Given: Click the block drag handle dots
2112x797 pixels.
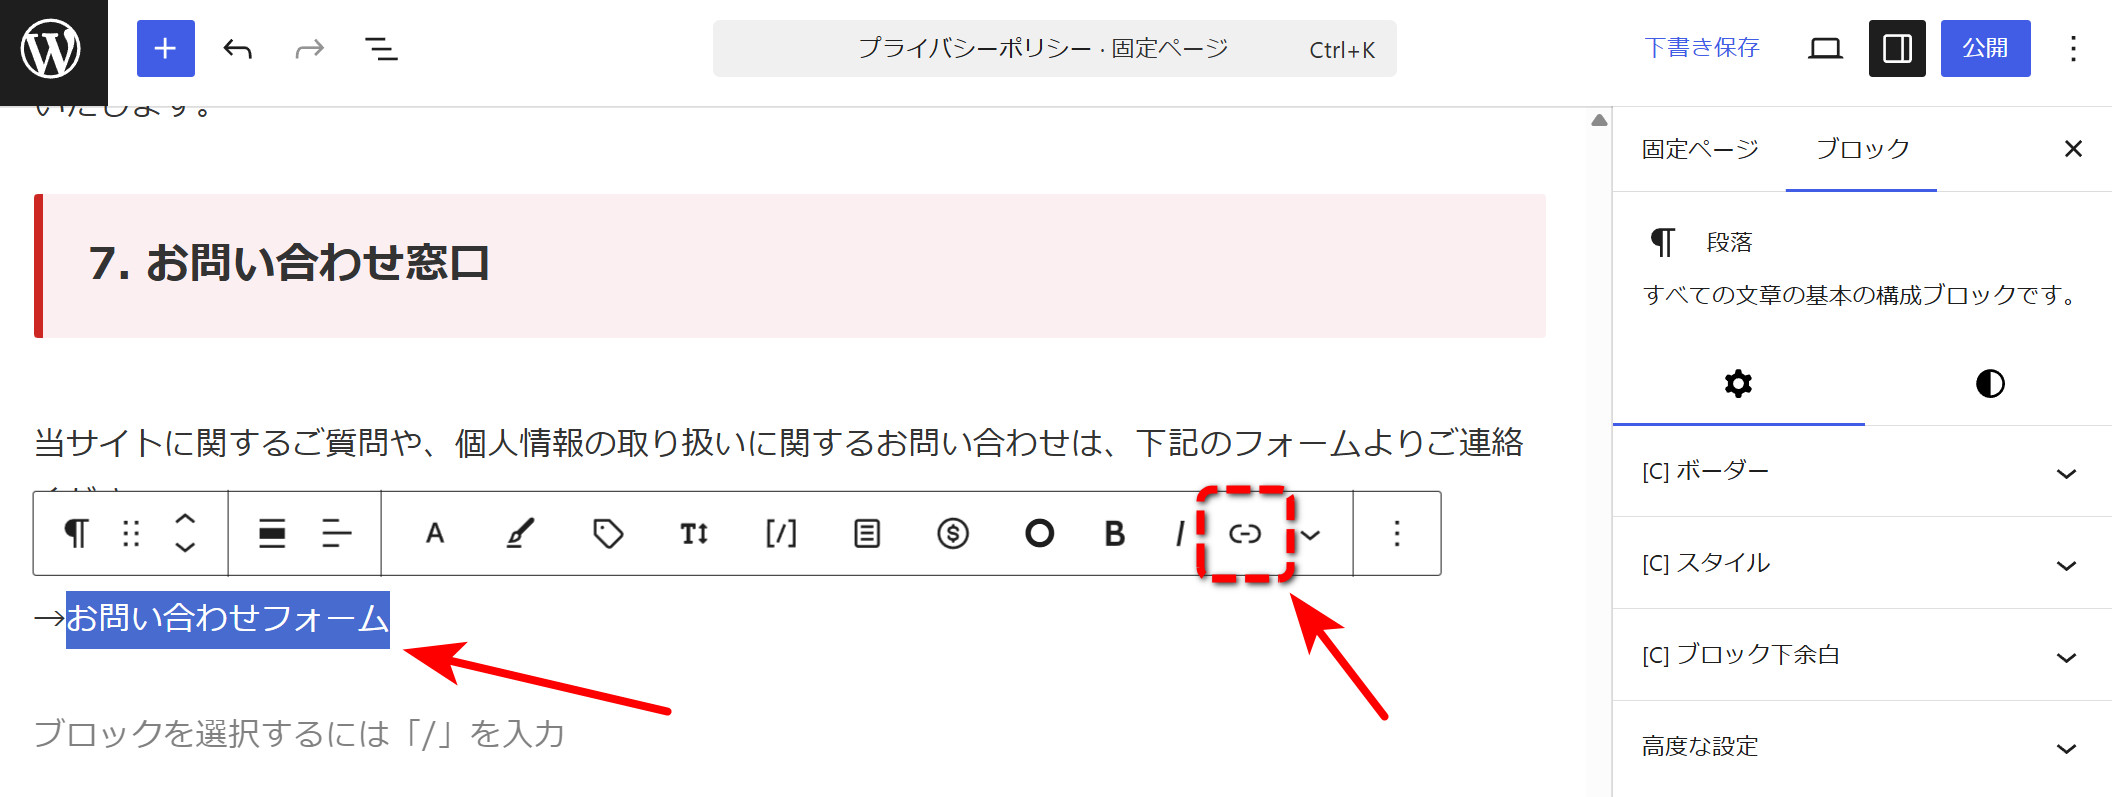Looking at the screenshot, I should point(131,534).
